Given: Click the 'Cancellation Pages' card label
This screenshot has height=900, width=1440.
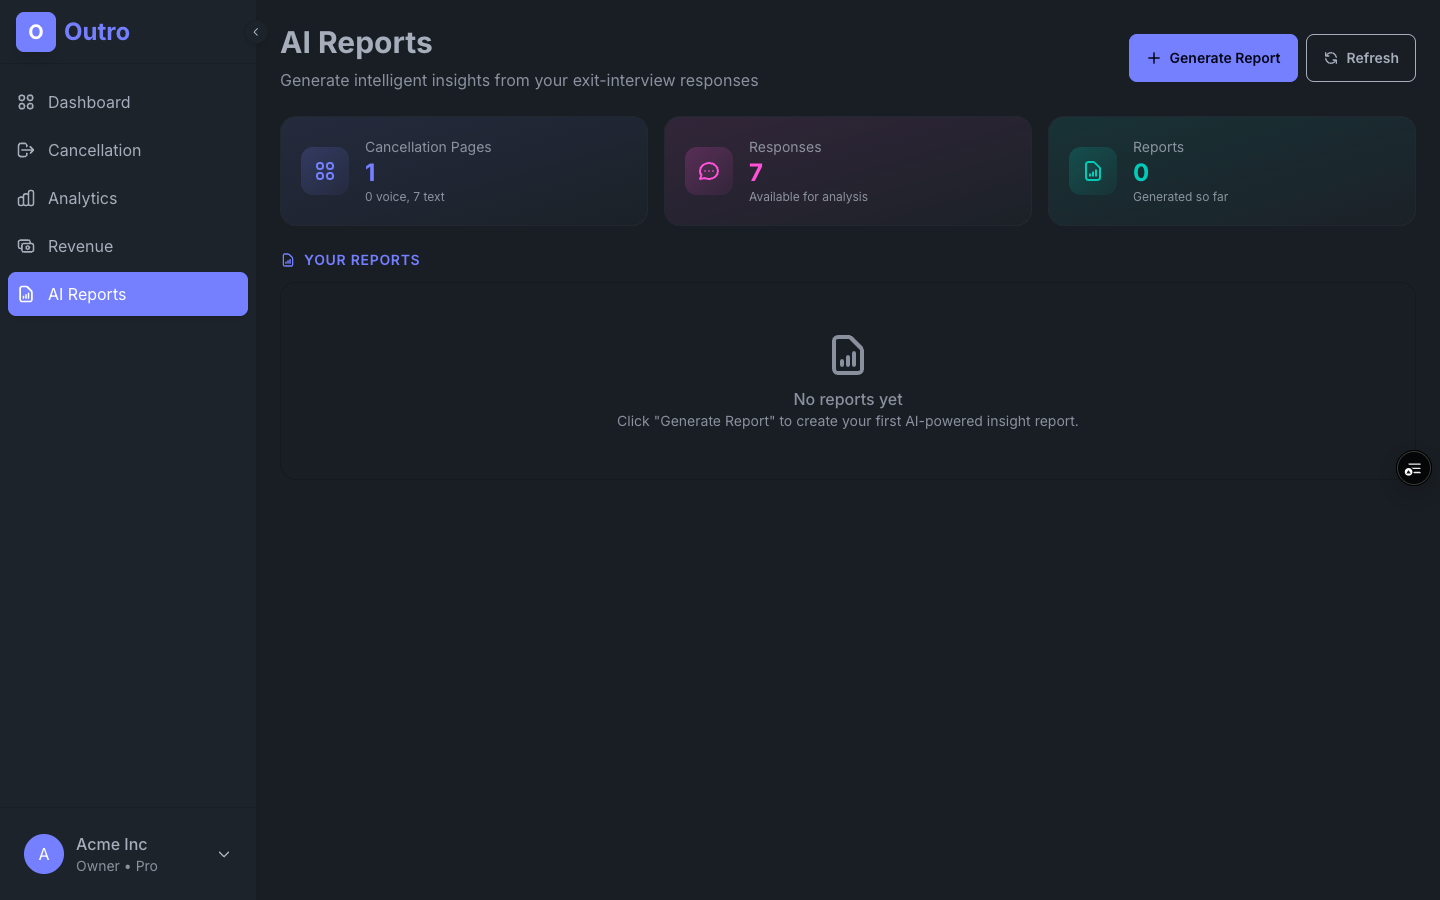Looking at the screenshot, I should (428, 147).
